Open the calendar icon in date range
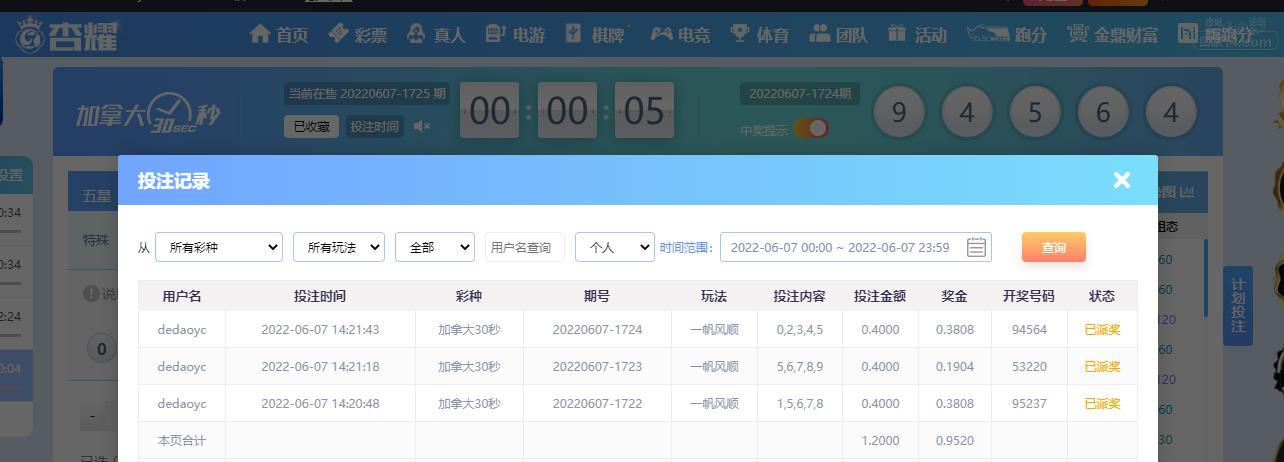The image size is (1284, 462). (x=977, y=247)
